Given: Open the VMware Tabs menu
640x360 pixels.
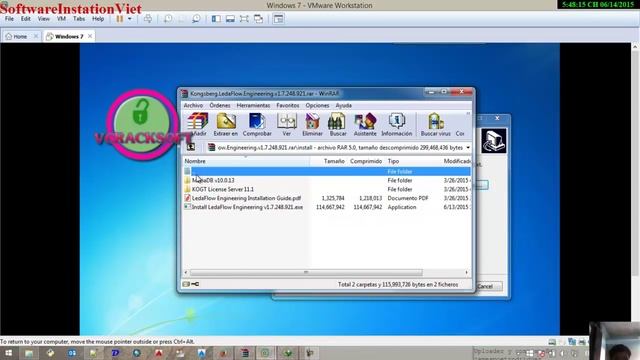Looking at the screenshot, I should point(79,19).
